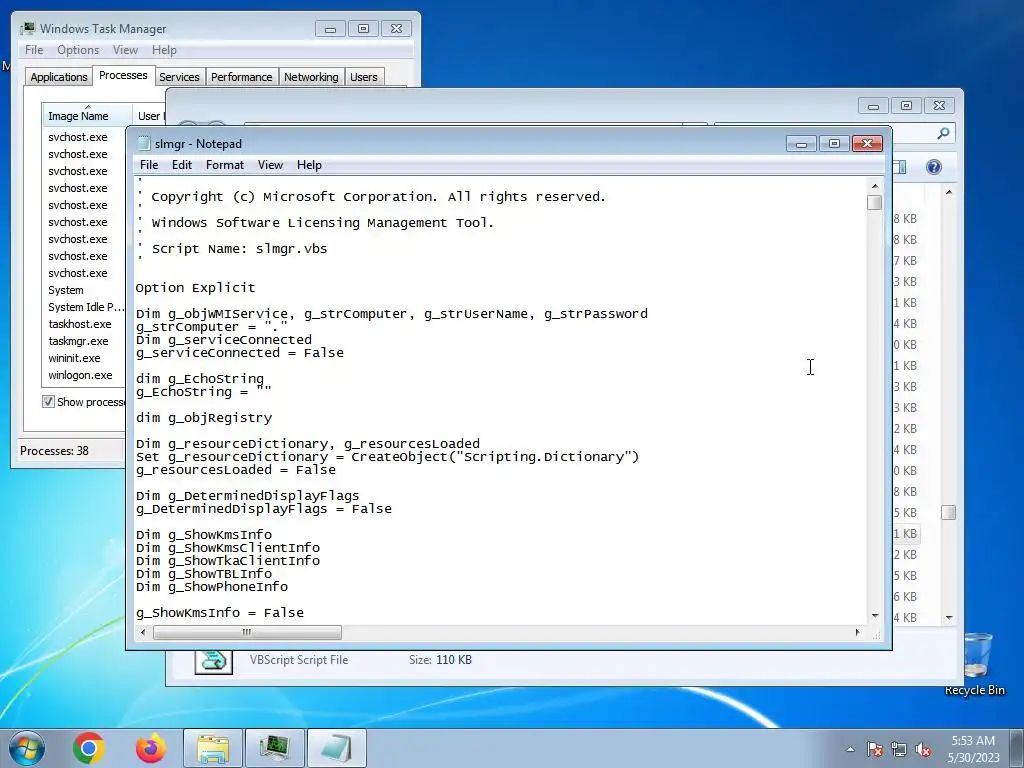Click the VBScript file preview icon
1024x768 pixels.
(214, 661)
